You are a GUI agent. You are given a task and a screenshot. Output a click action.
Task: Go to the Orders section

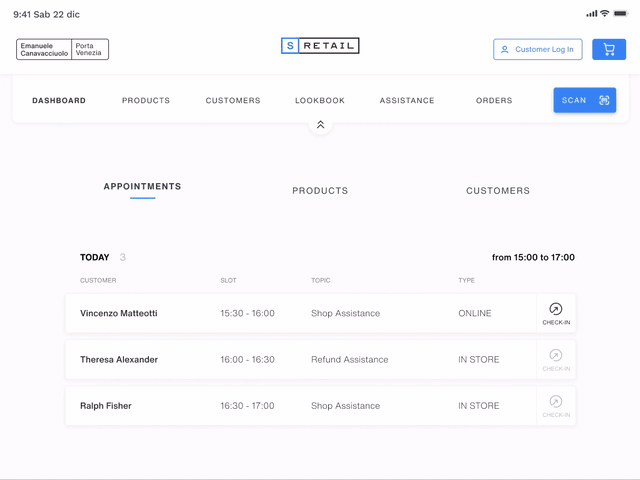click(x=494, y=101)
